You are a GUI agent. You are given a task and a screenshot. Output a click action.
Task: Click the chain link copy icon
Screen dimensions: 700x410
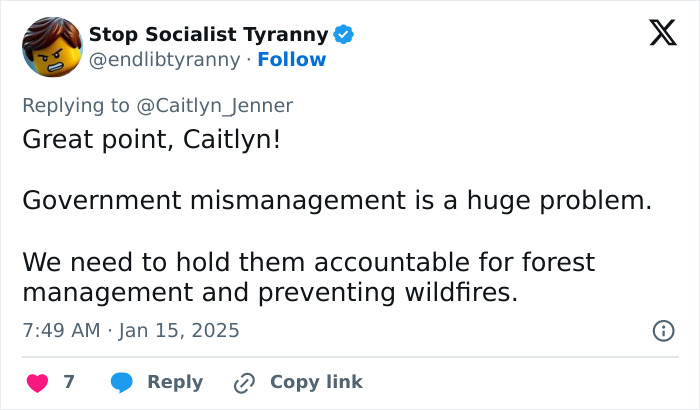click(x=244, y=382)
